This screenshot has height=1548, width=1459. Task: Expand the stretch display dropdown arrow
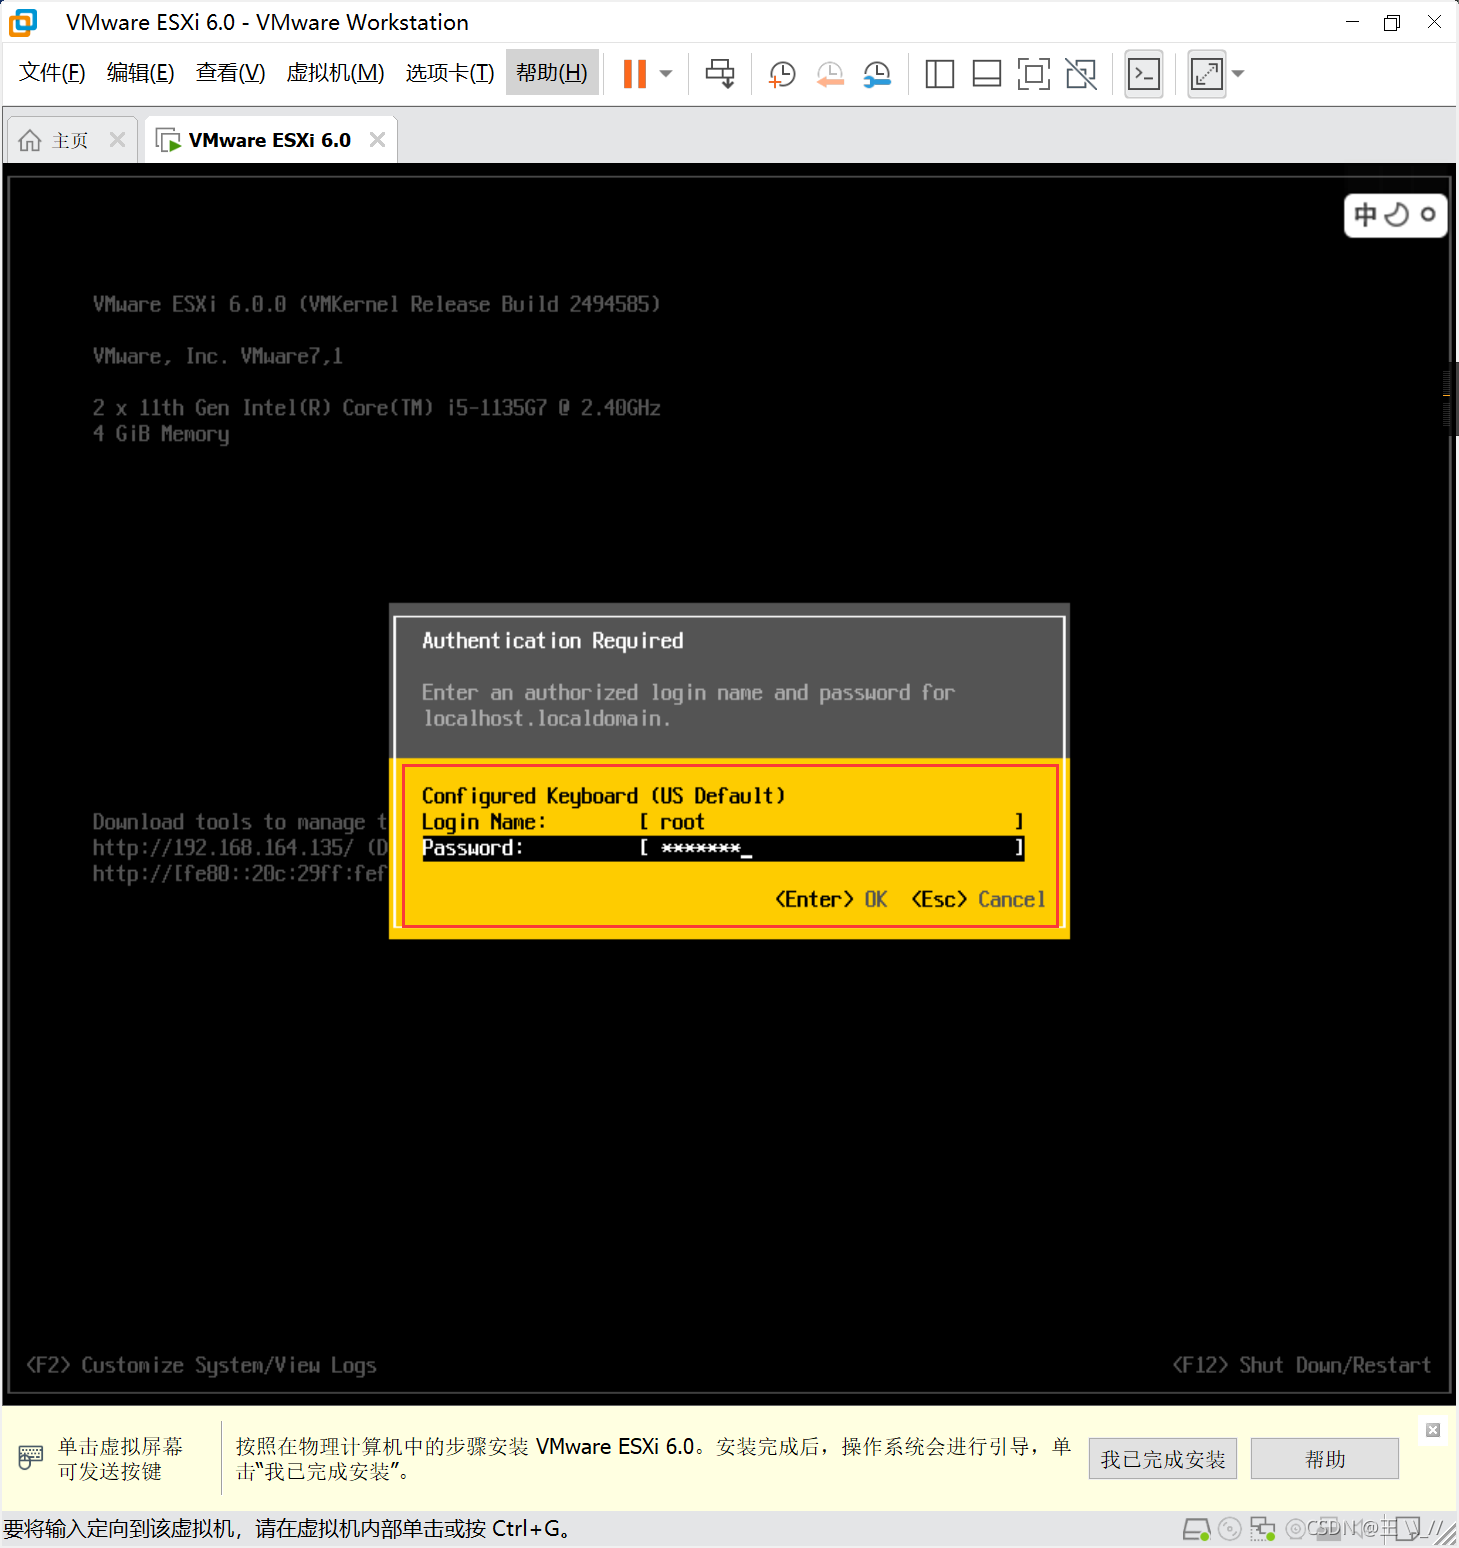pyautogui.click(x=1238, y=73)
